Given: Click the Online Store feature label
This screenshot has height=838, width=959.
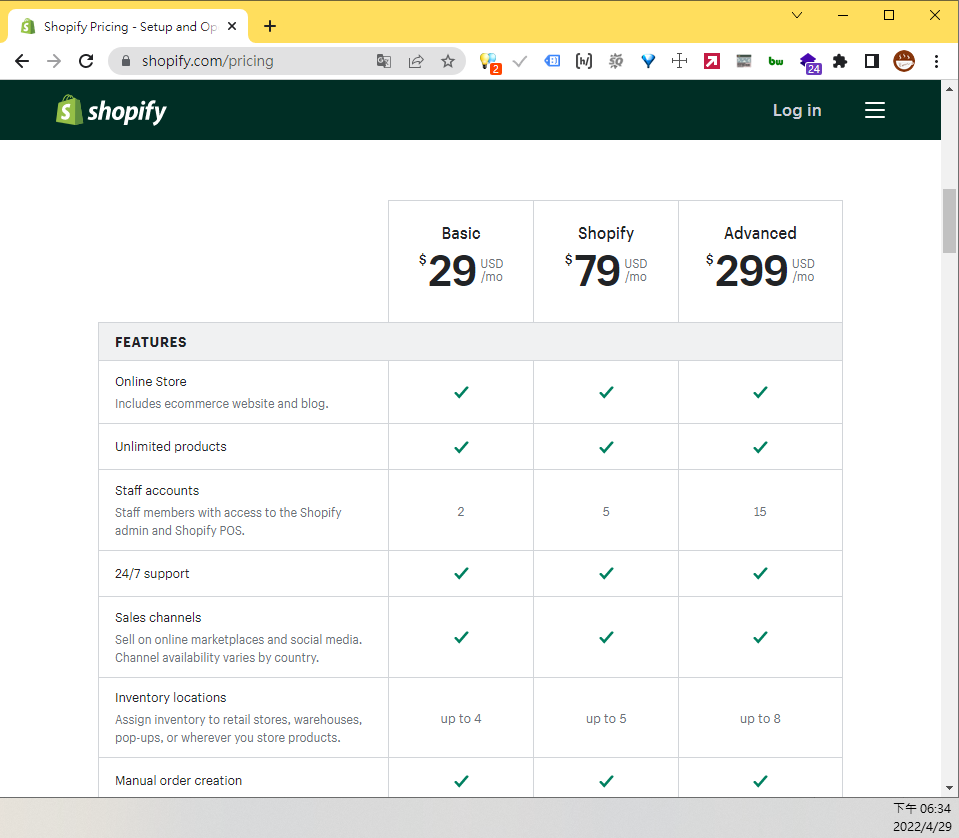Looking at the screenshot, I should point(150,381).
